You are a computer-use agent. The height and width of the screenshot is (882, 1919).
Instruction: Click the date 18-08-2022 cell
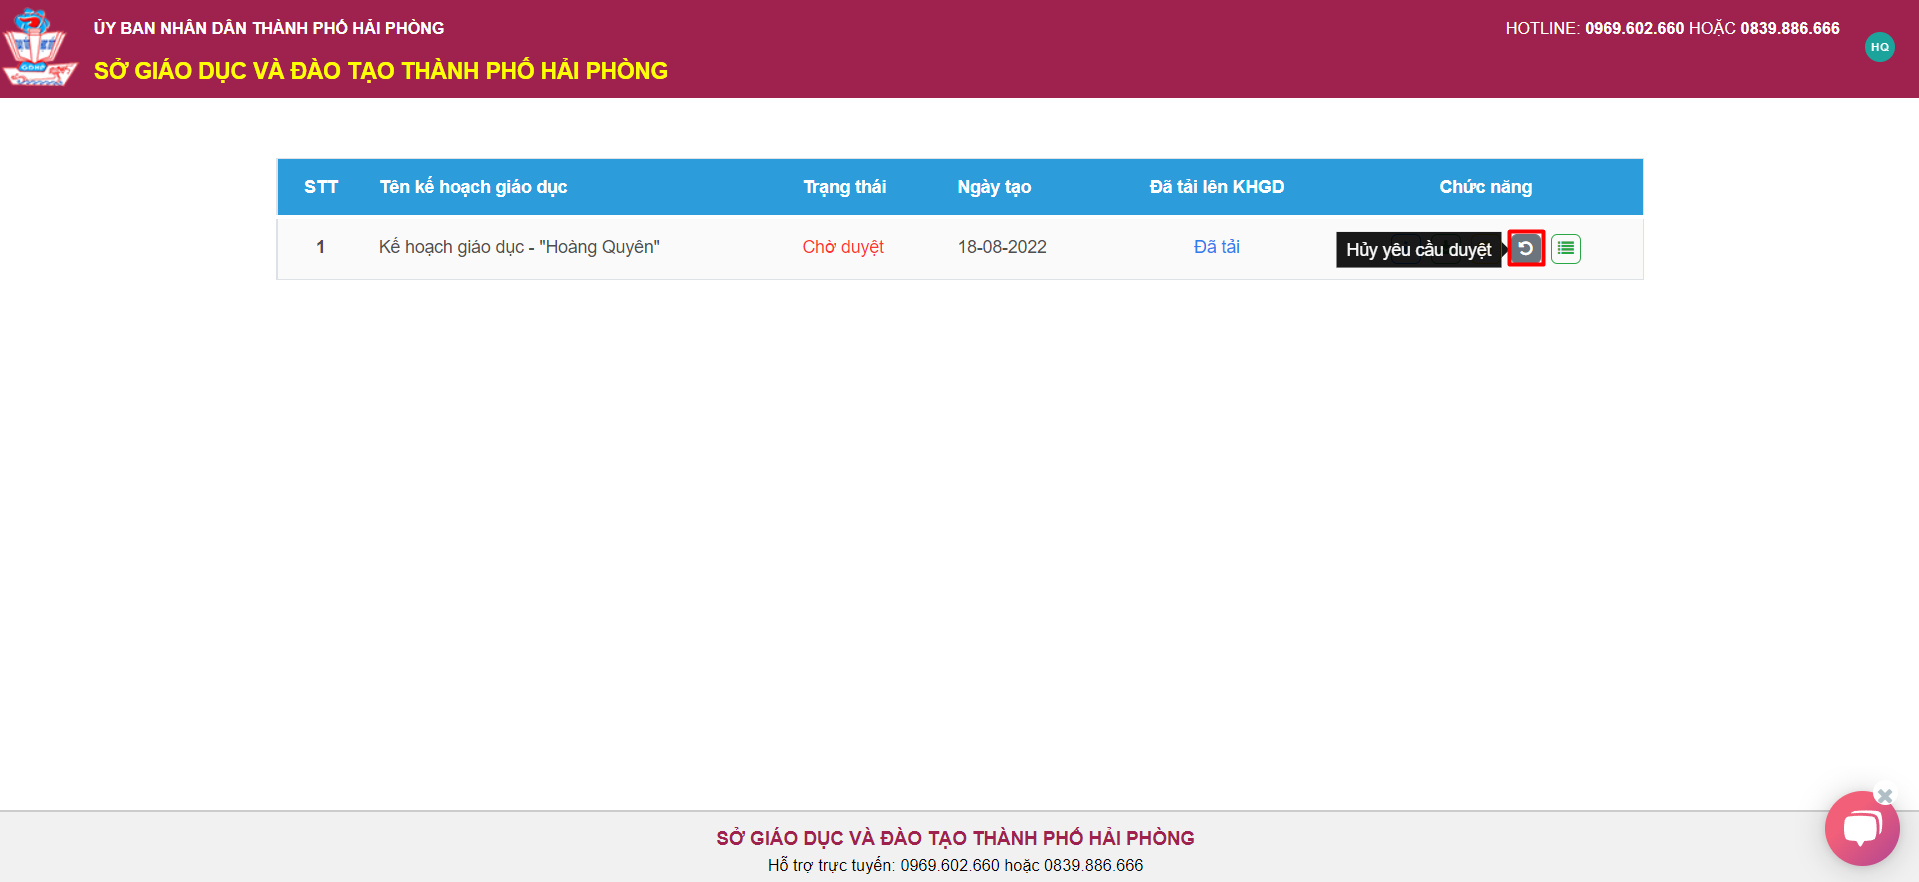[1002, 247]
